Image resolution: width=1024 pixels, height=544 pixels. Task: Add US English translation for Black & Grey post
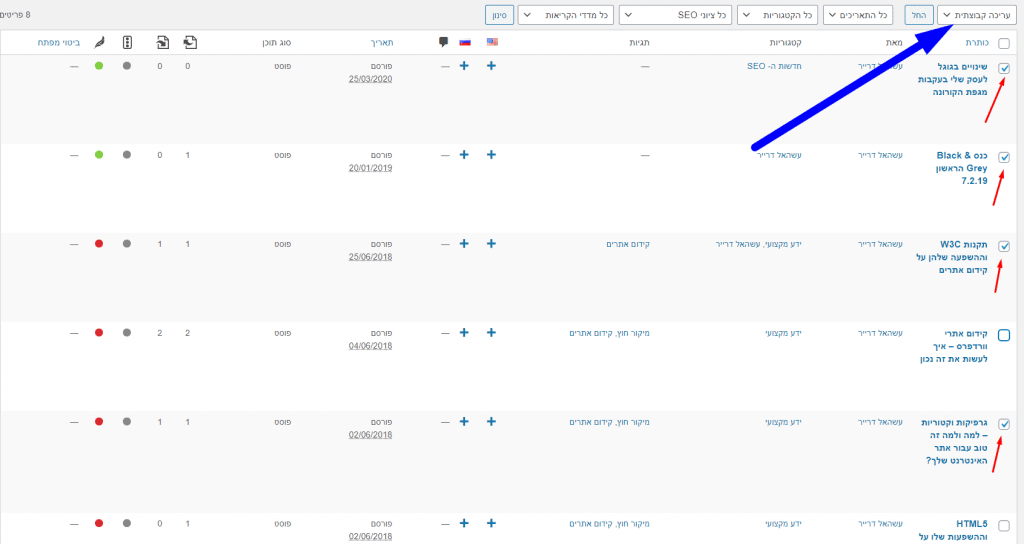click(x=491, y=155)
